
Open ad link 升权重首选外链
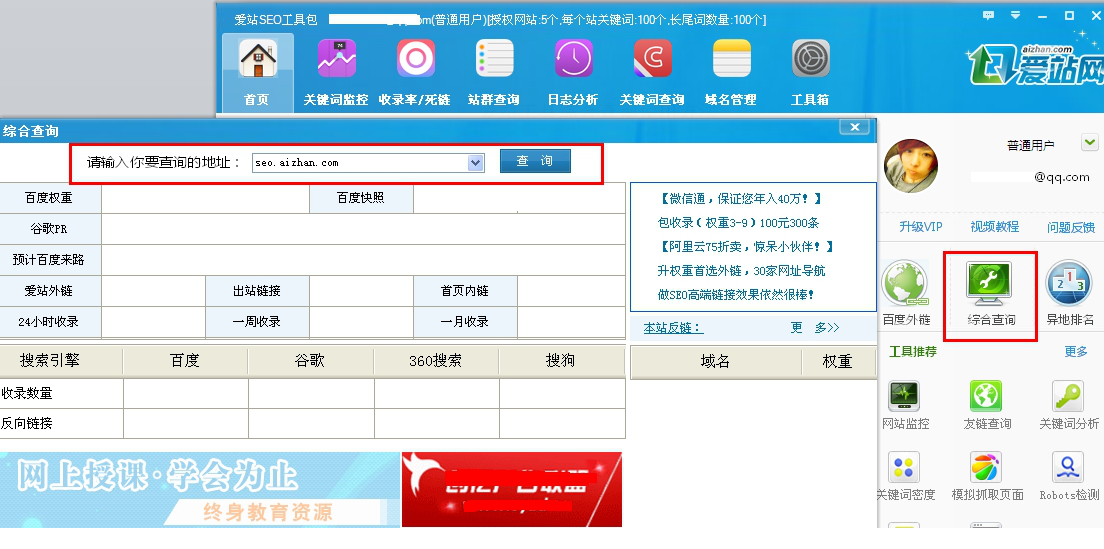741,270
